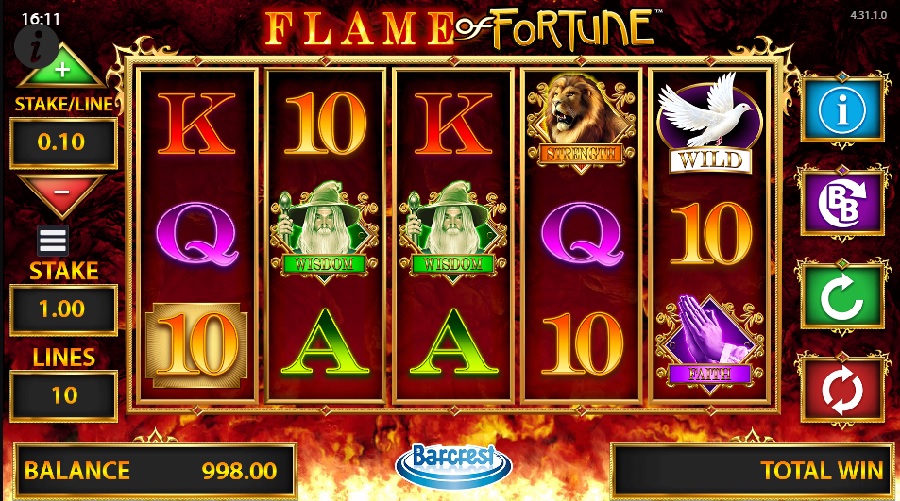The width and height of the screenshot is (900, 501).
Task: Open the blue paytable info button
Action: 842,109
